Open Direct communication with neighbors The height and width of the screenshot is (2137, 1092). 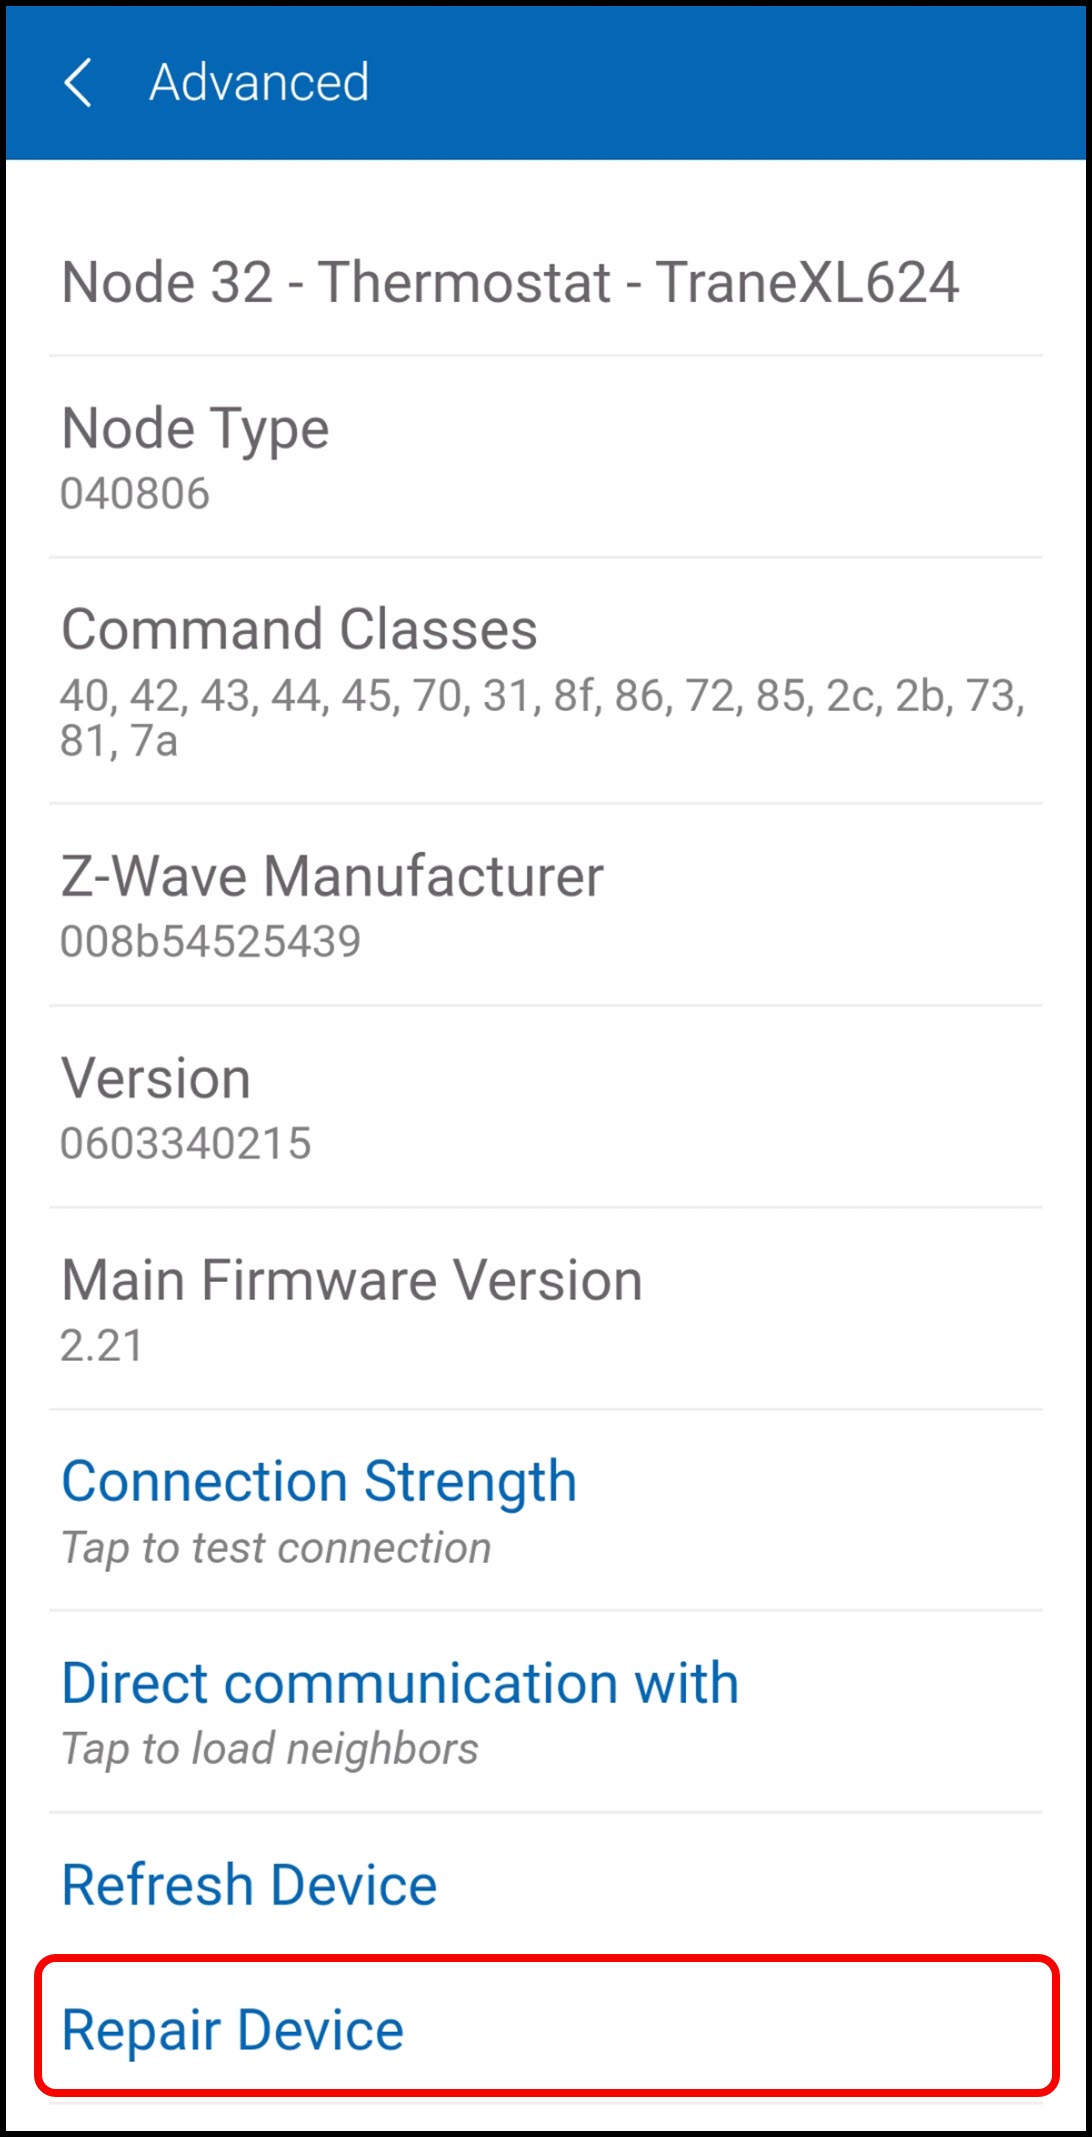coord(546,1712)
